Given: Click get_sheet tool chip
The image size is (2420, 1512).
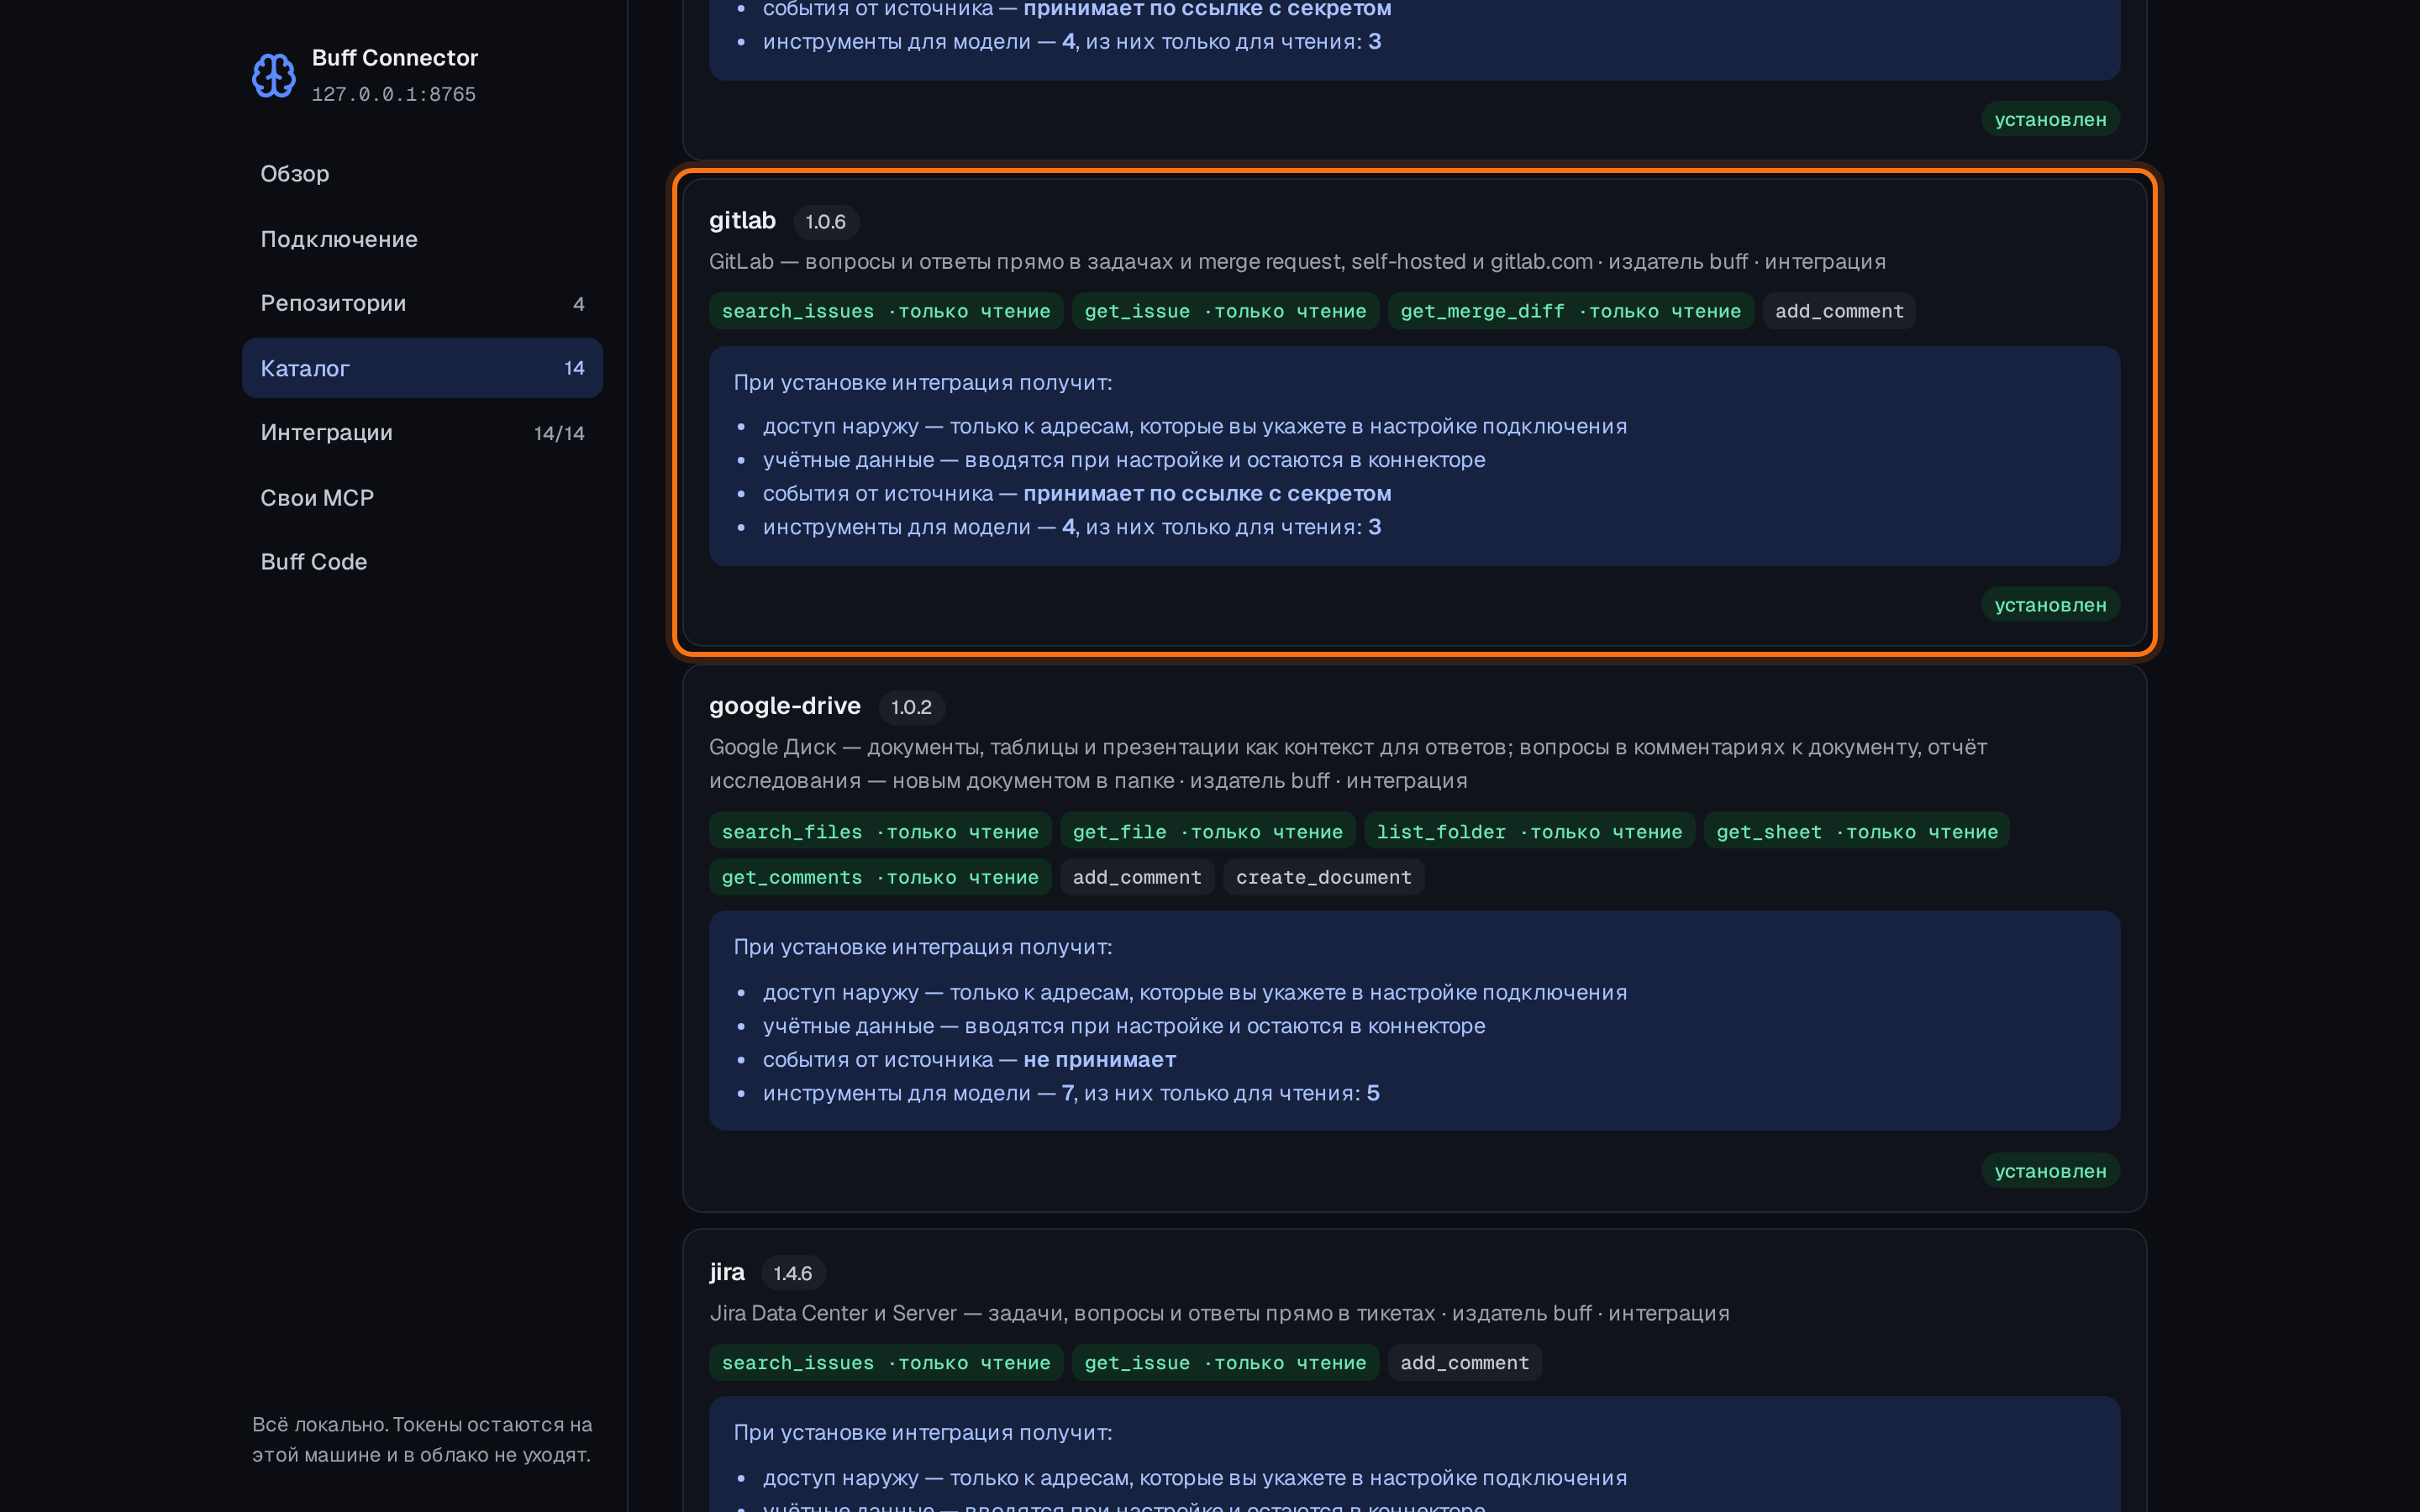Looking at the screenshot, I should 1857,832.
